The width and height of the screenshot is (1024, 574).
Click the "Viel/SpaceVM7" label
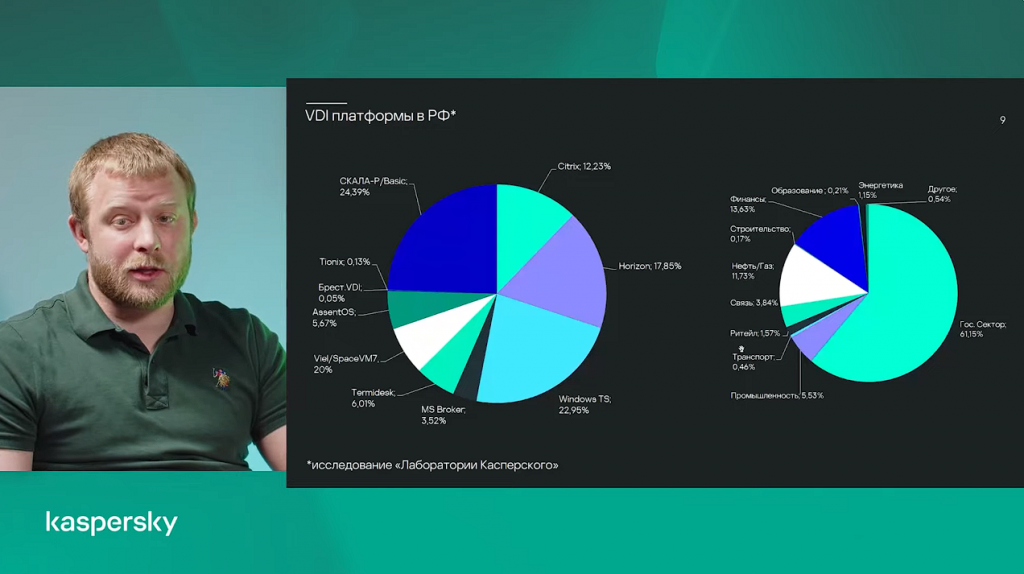click(345, 364)
